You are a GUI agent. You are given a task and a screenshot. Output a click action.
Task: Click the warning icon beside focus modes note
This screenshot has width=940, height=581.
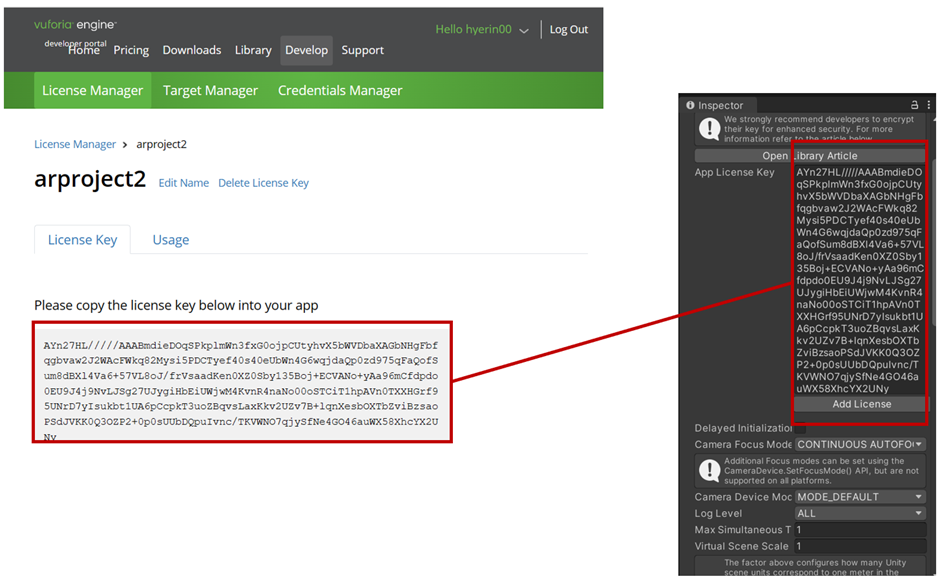(x=710, y=470)
